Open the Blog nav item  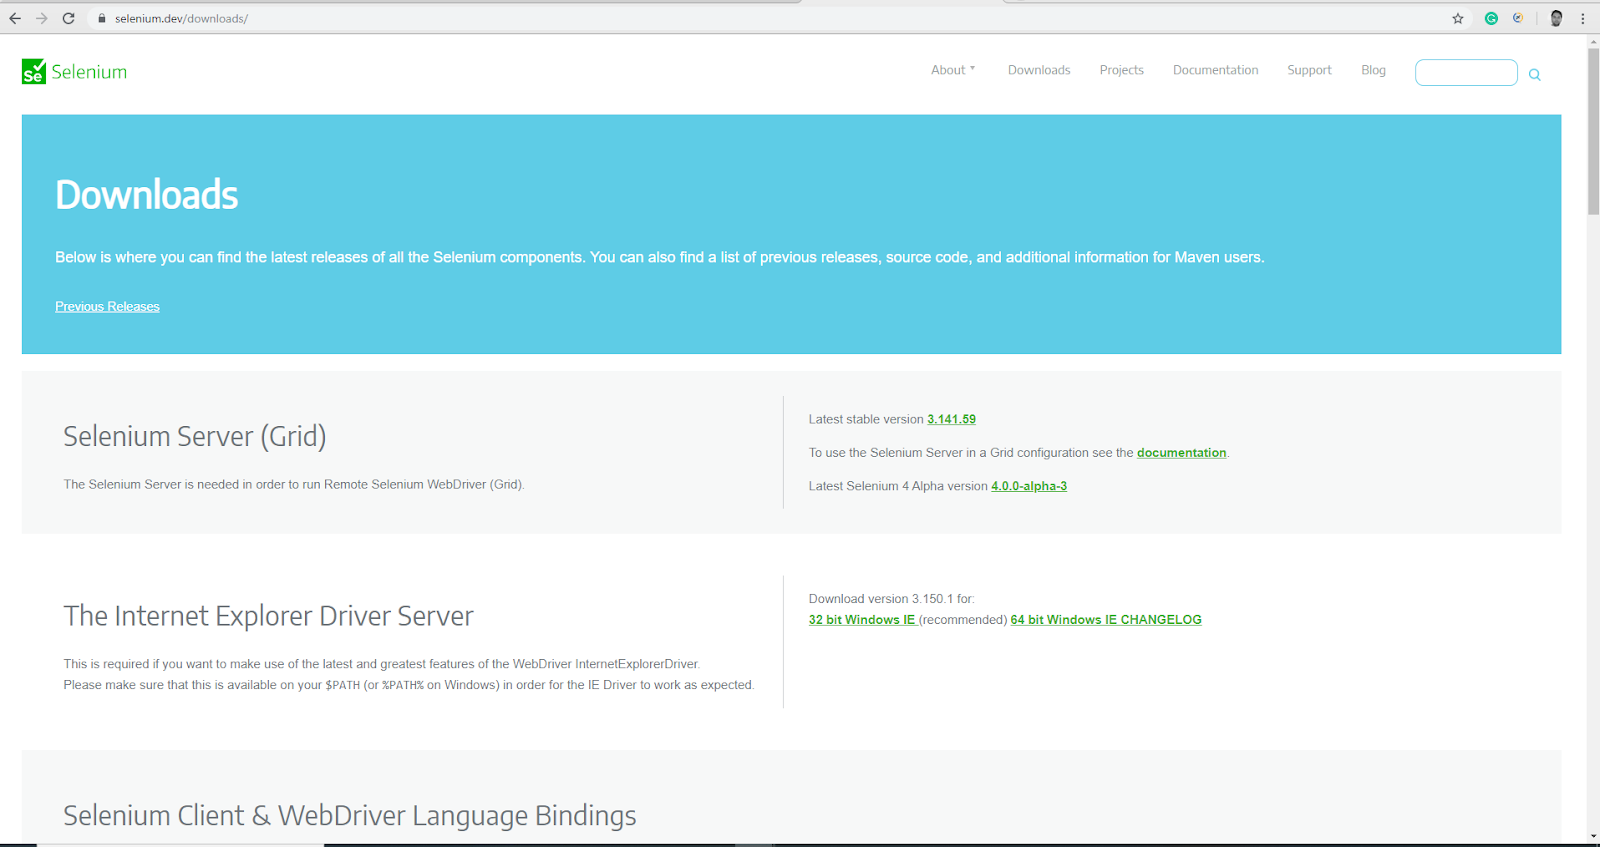pyautogui.click(x=1373, y=70)
